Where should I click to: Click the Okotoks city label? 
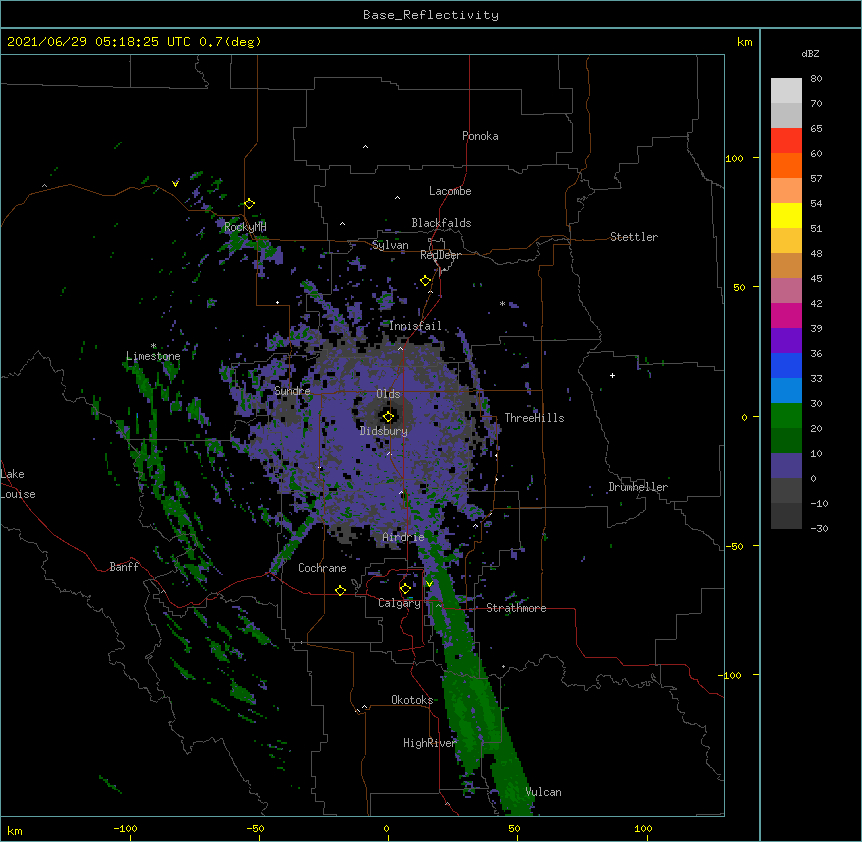412,700
